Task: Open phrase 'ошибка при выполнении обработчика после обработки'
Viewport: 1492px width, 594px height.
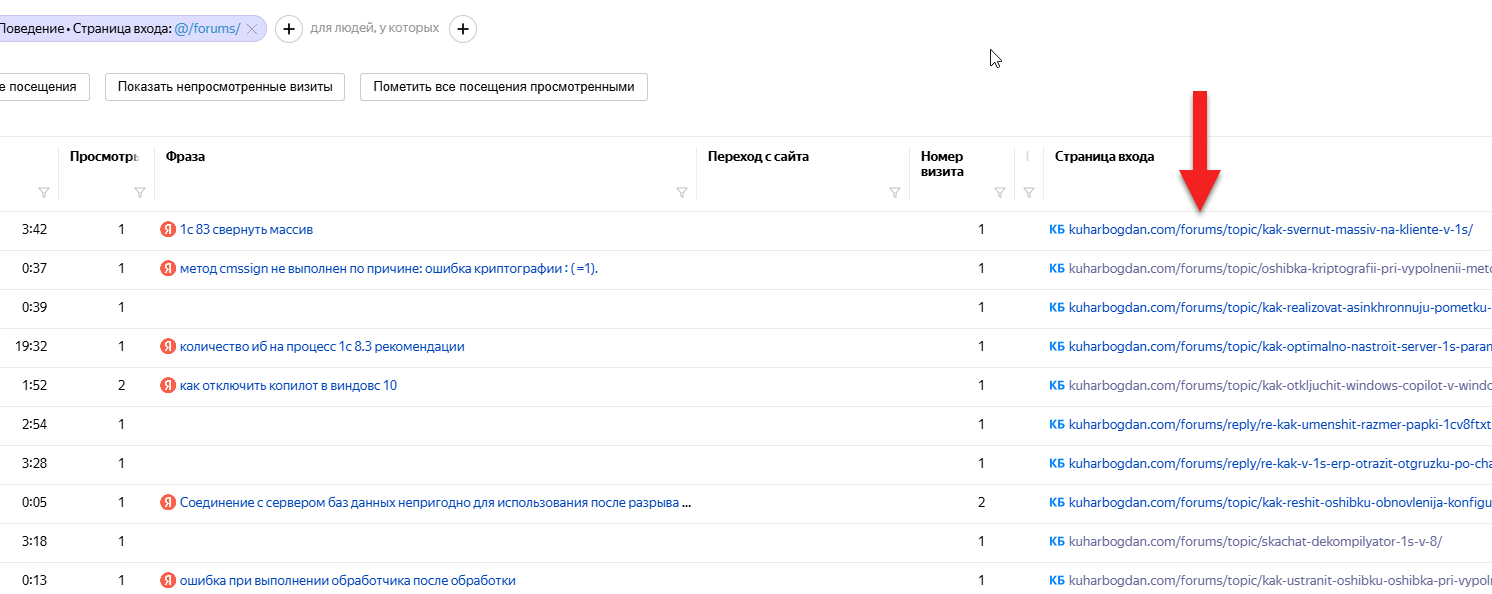Action: [x=347, y=581]
